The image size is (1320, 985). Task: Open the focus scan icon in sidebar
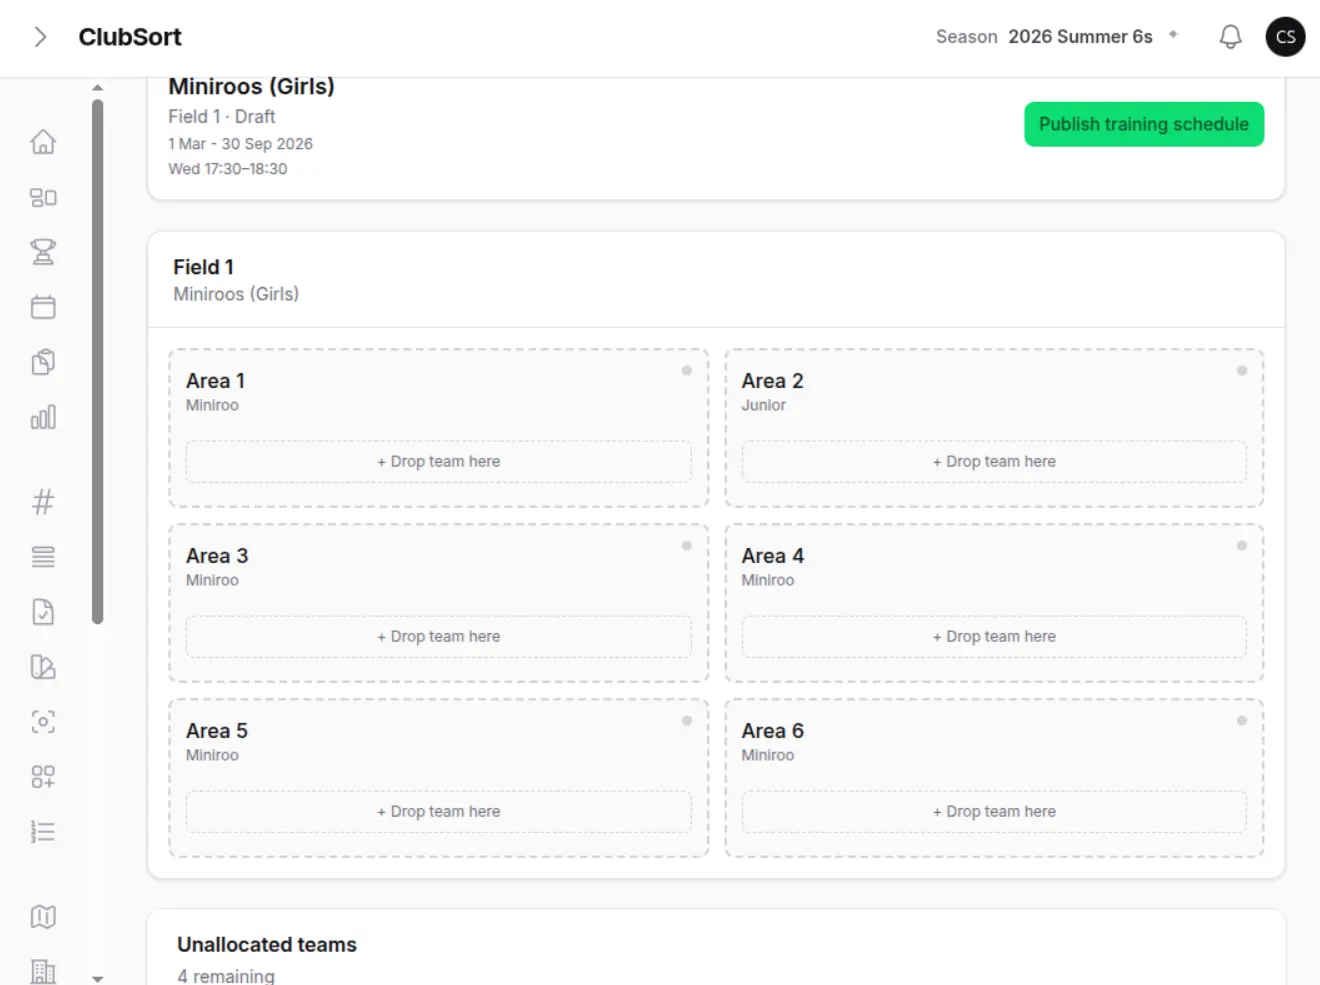pyautogui.click(x=43, y=722)
